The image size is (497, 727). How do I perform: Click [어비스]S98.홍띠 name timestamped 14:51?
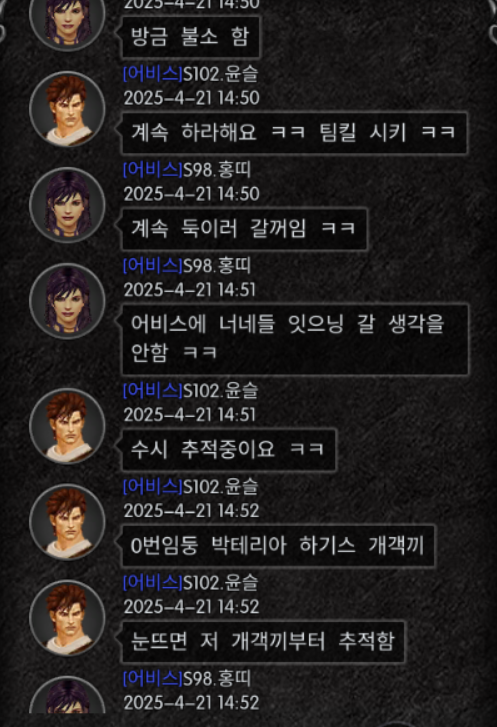[187, 266]
